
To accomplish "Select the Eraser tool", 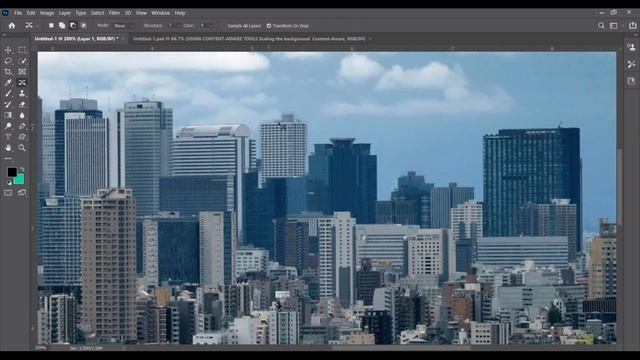I will coord(22,104).
